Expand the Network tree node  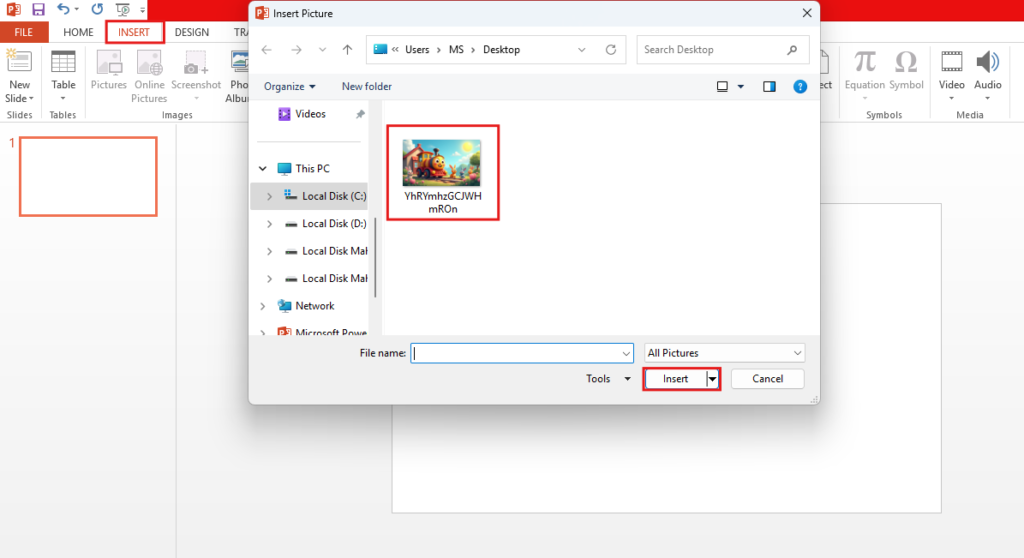click(263, 306)
